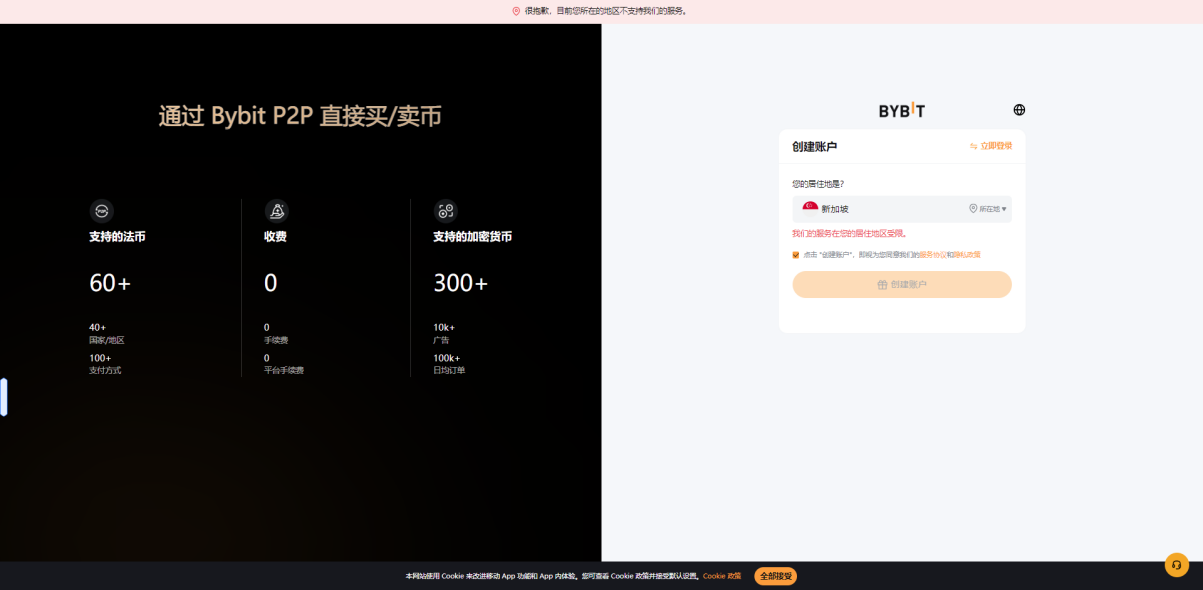Click the location pin beside 所在地
The image size is (1203, 590).
973,209
